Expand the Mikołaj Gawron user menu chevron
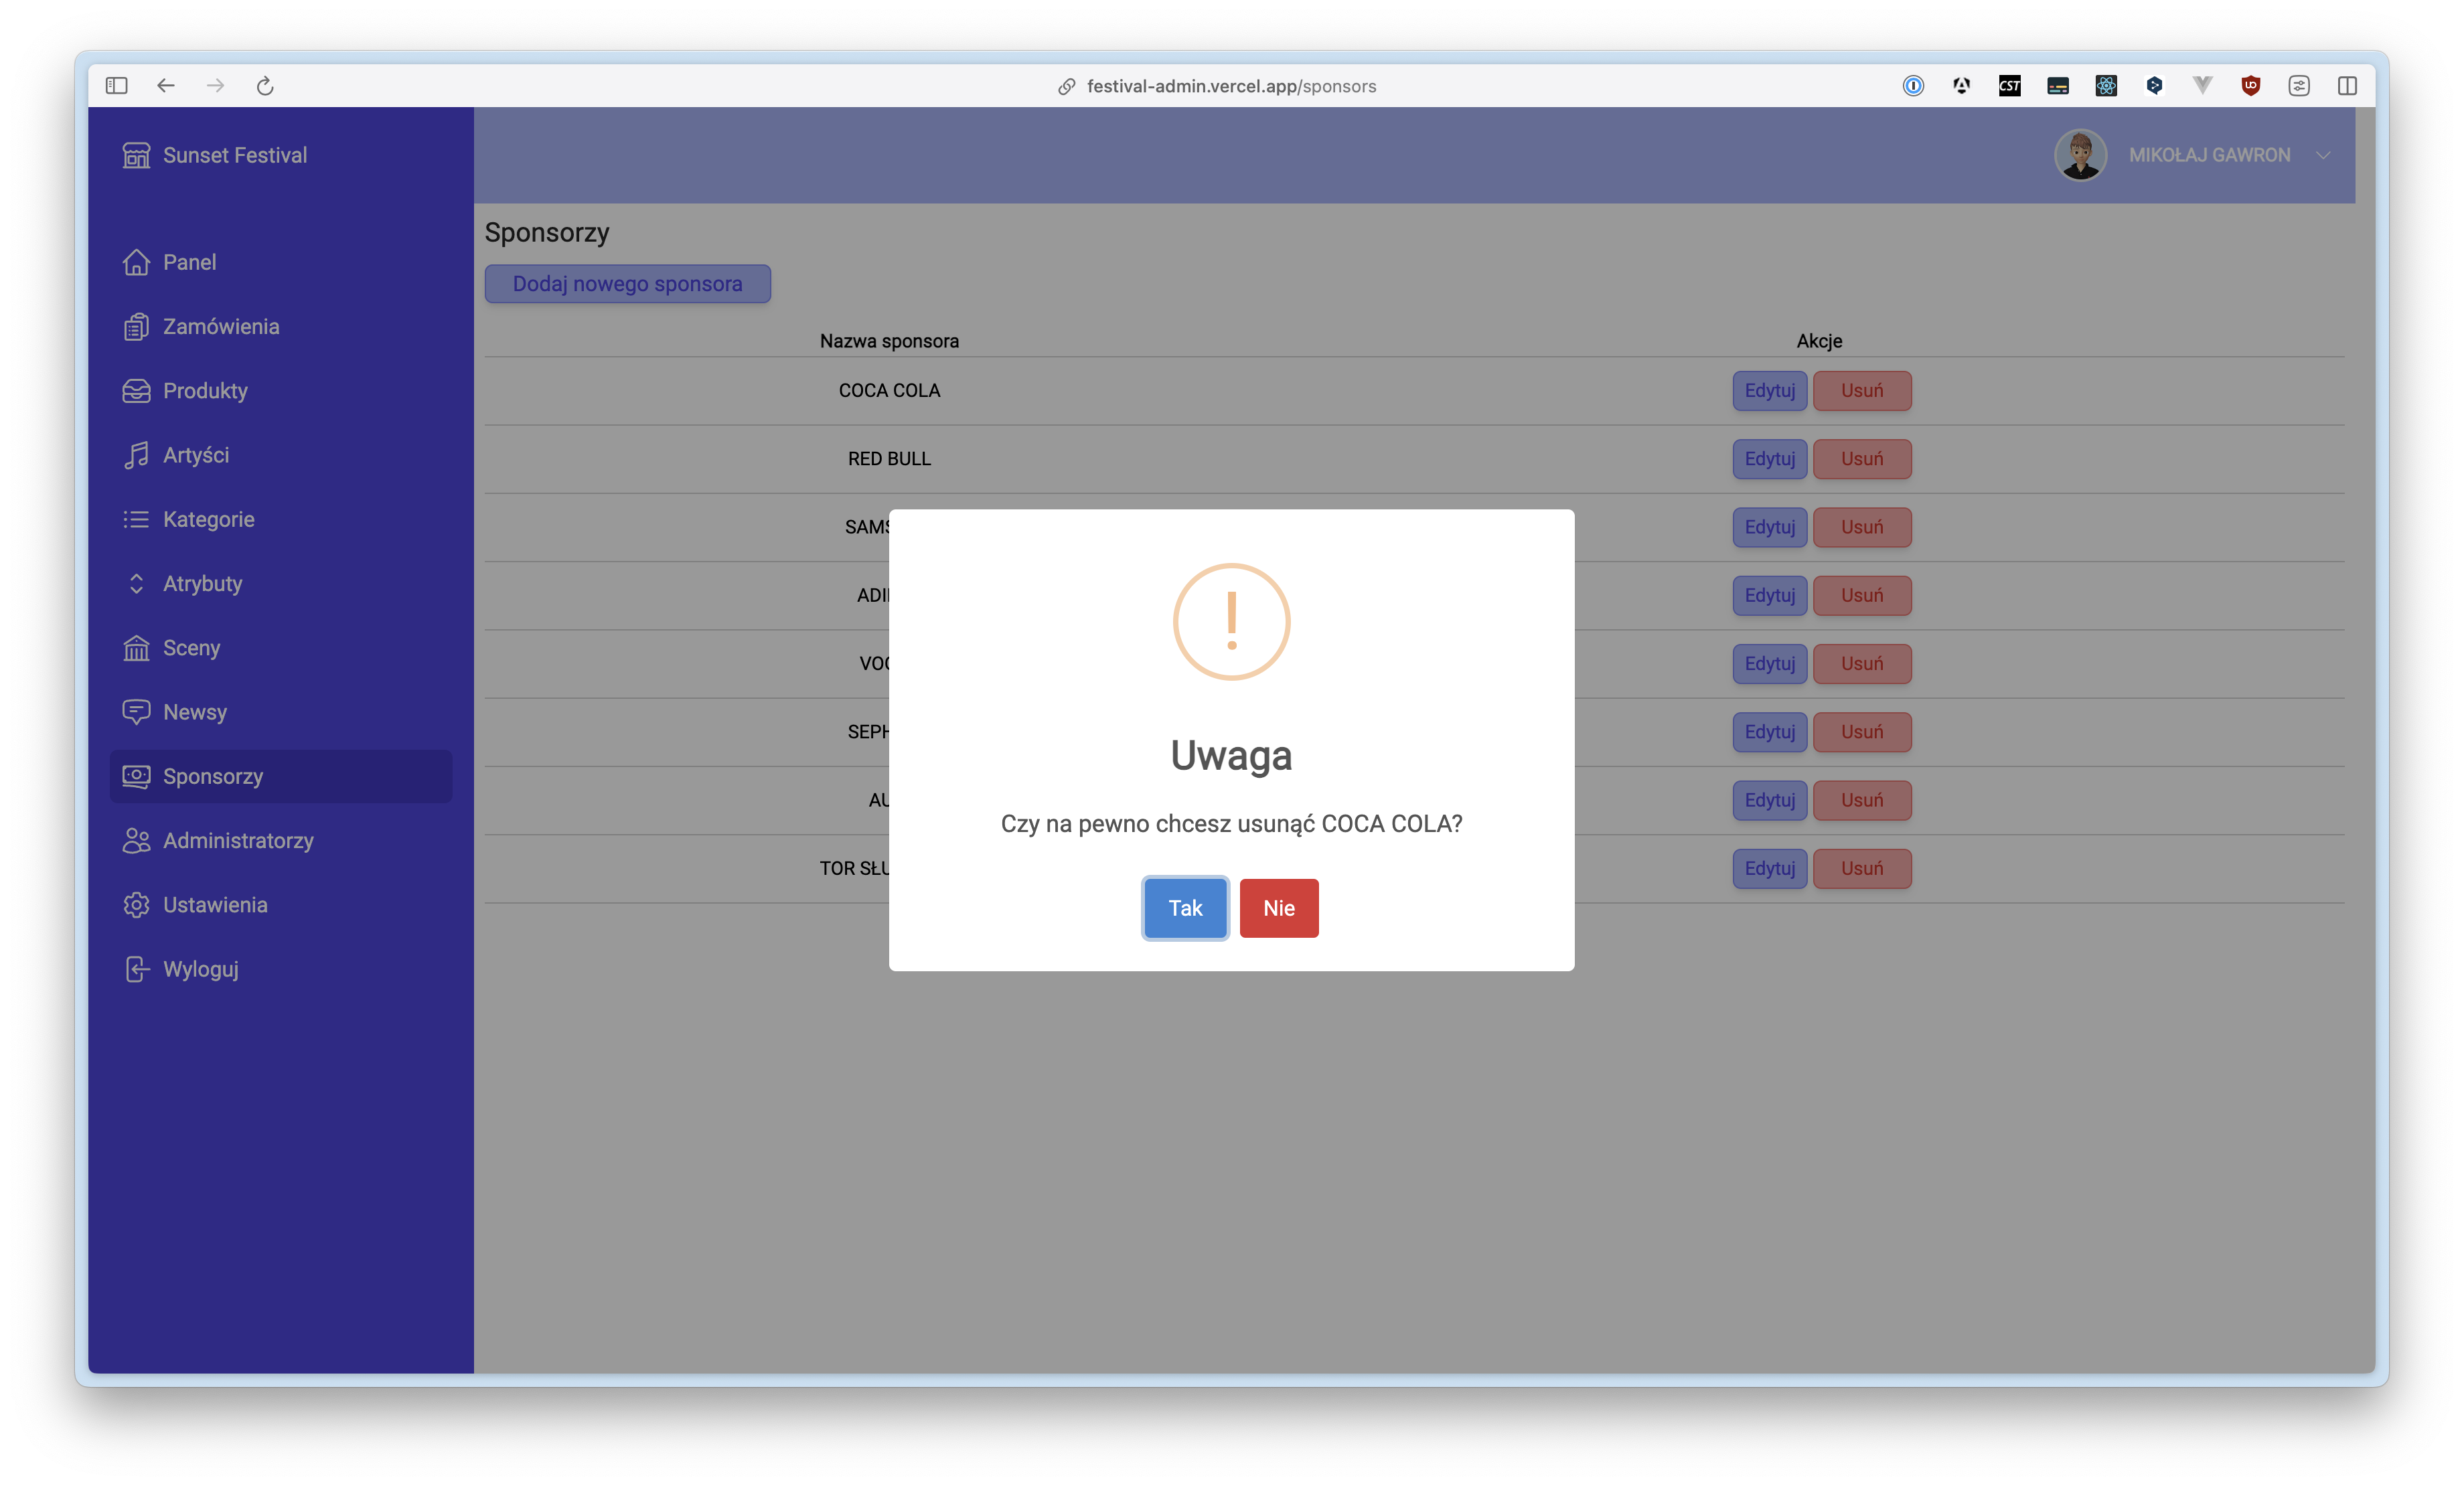Screen dimensions: 2464x1486 [2323, 155]
